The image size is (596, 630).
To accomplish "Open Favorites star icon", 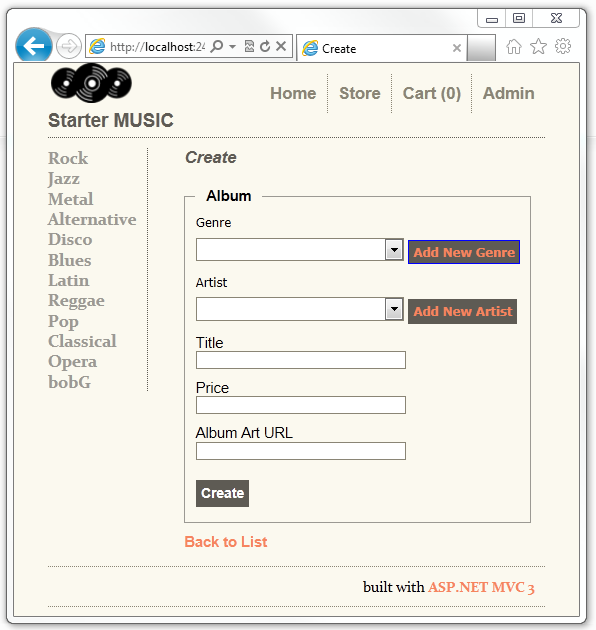I will pyautogui.click(x=538, y=47).
